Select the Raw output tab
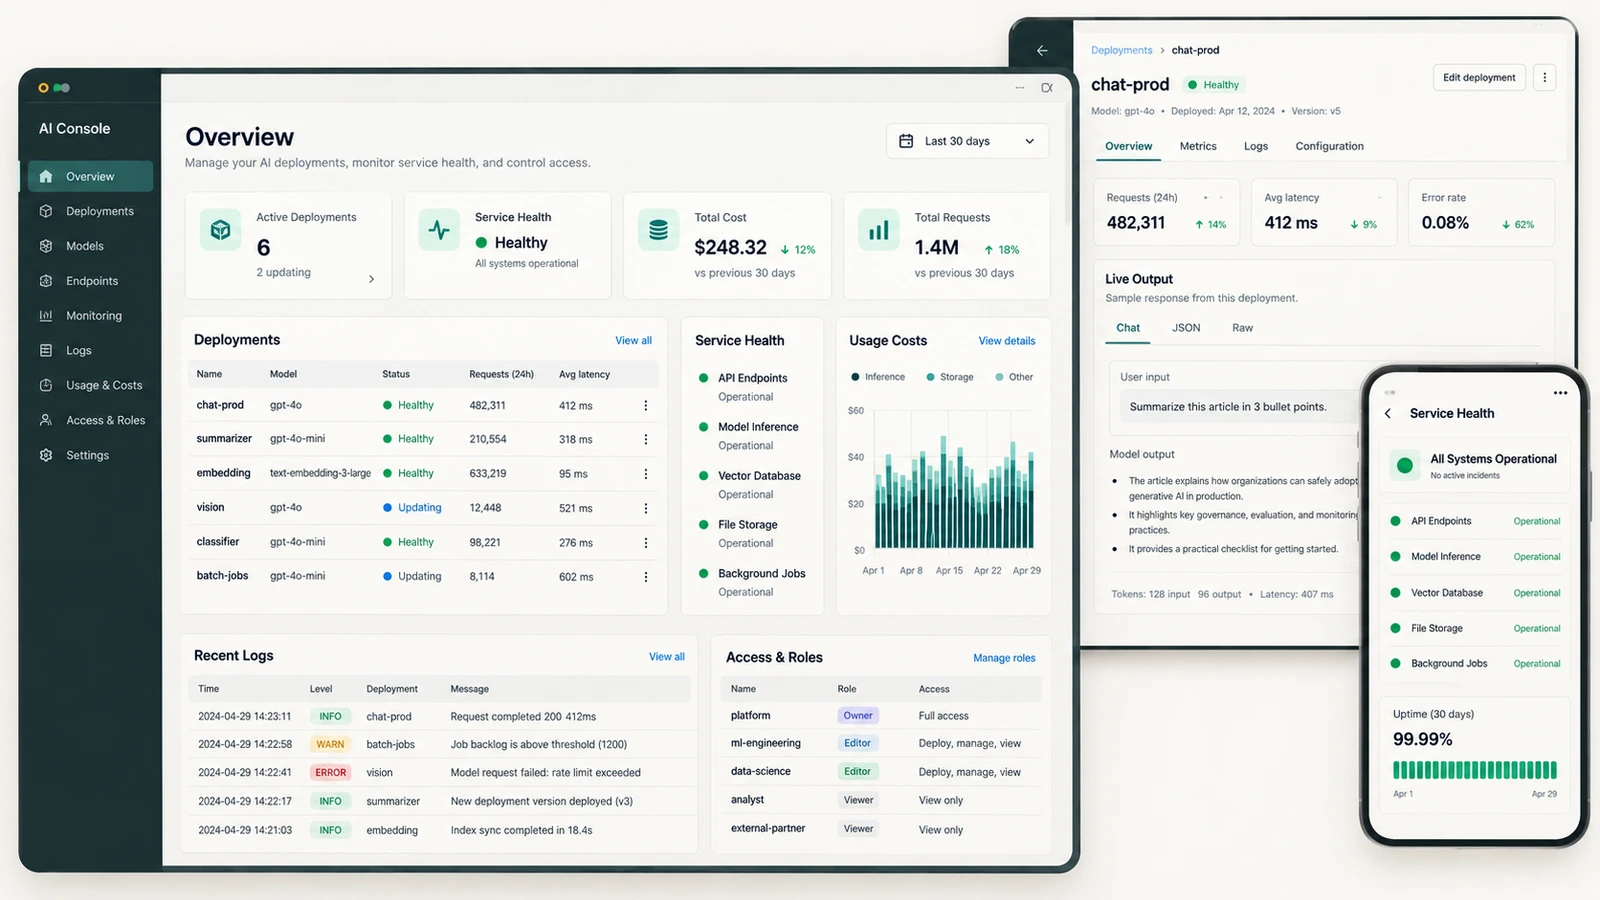 pyautogui.click(x=1242, y=328)
